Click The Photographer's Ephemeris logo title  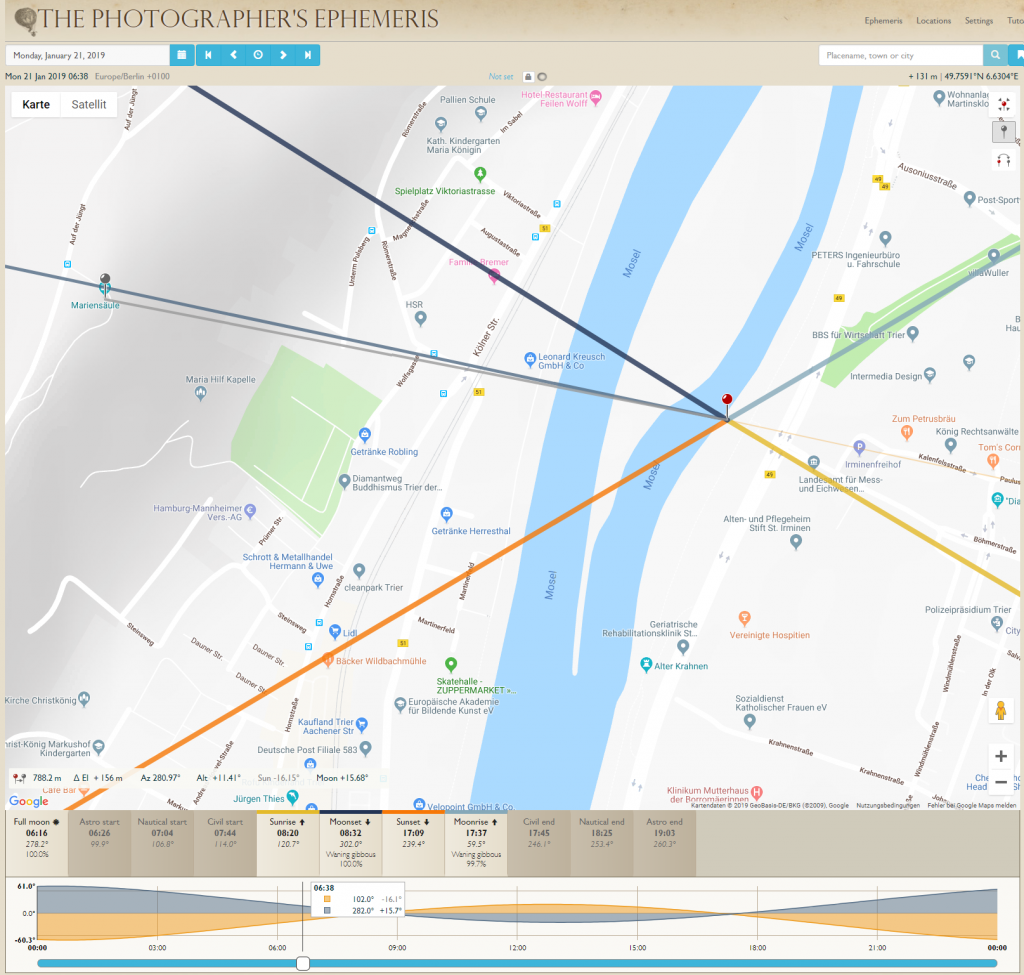click(x=226, y=20)
